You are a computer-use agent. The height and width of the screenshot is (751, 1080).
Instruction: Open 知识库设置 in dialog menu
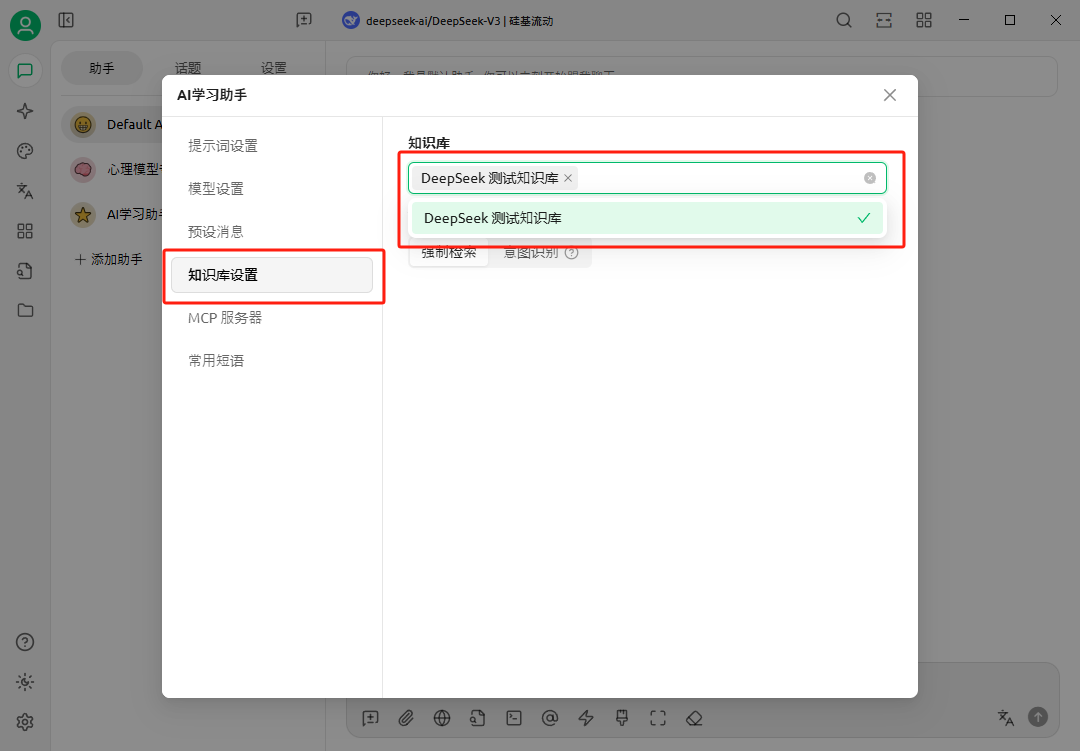coord(272,275)
